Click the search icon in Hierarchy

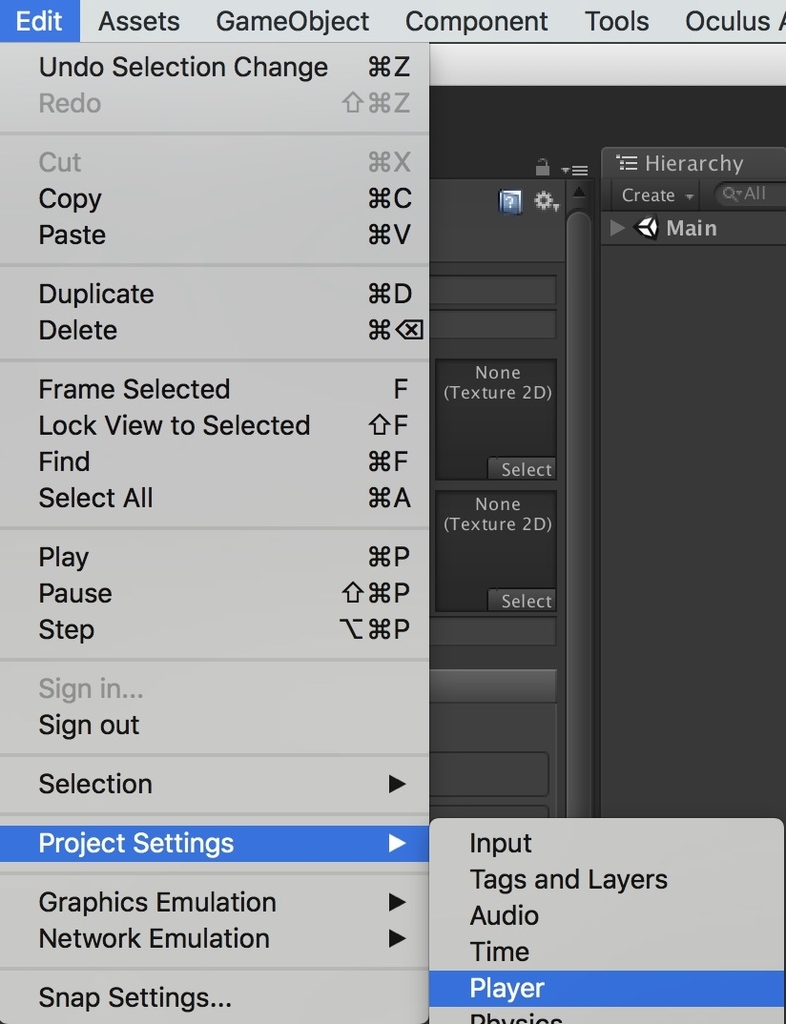pyautogui.click(x=732, y=194)
